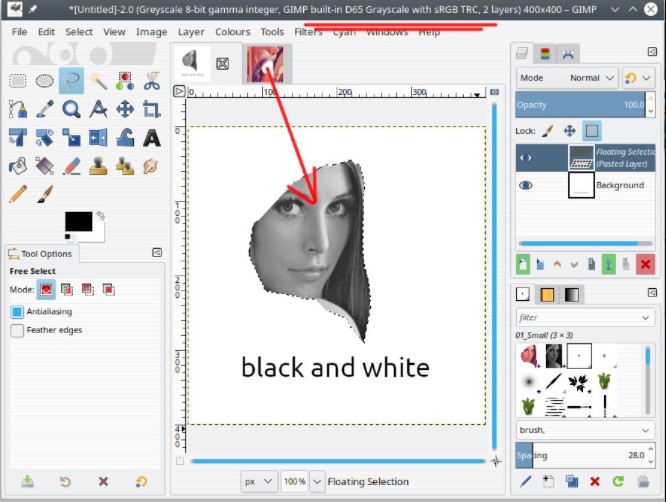The height and width of the screenshot is (502, 666).
Task: Toggle Antialiasing checkbox
Action: 17,312
